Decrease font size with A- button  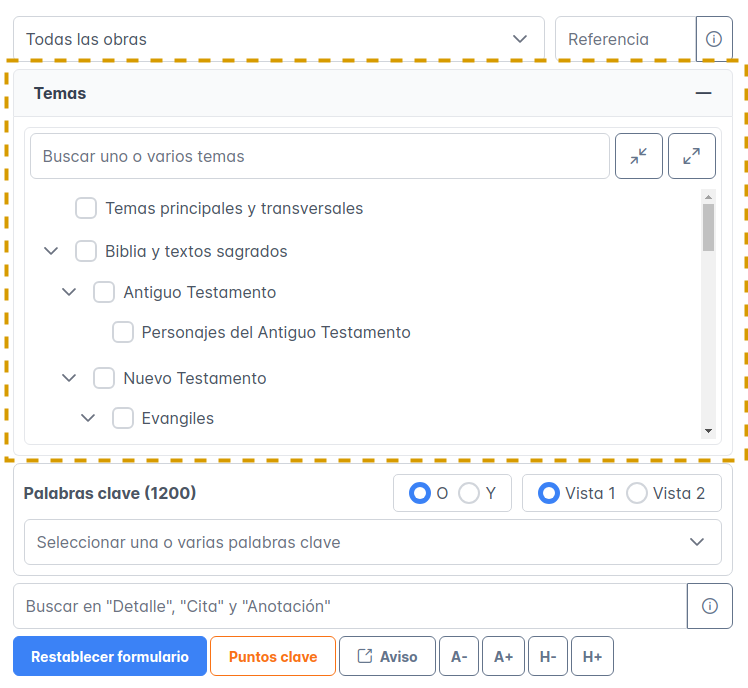click(458, 656)
